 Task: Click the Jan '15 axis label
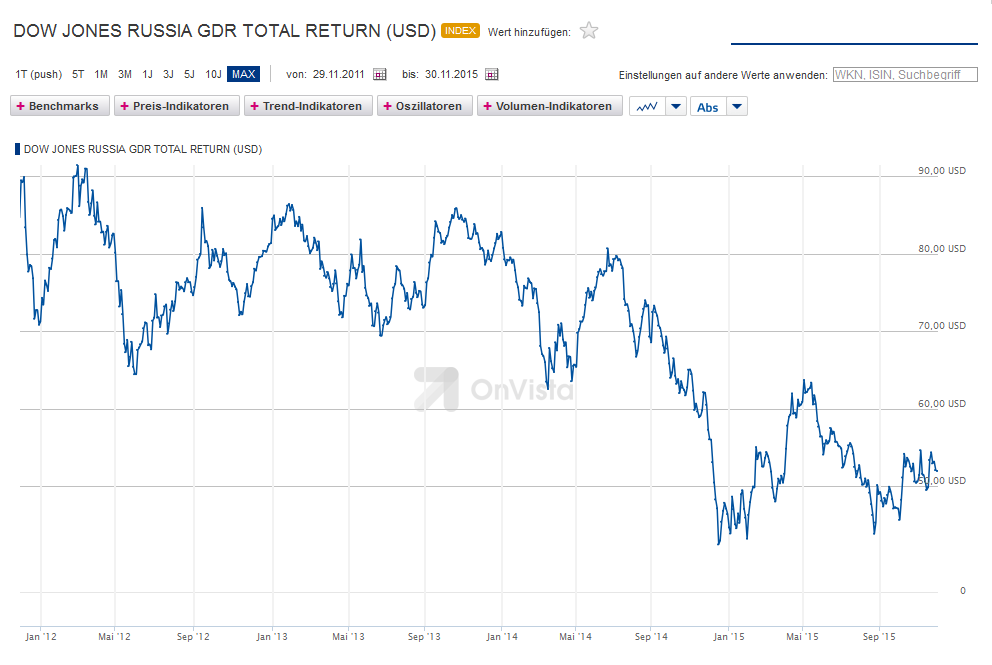click(729, 637)
